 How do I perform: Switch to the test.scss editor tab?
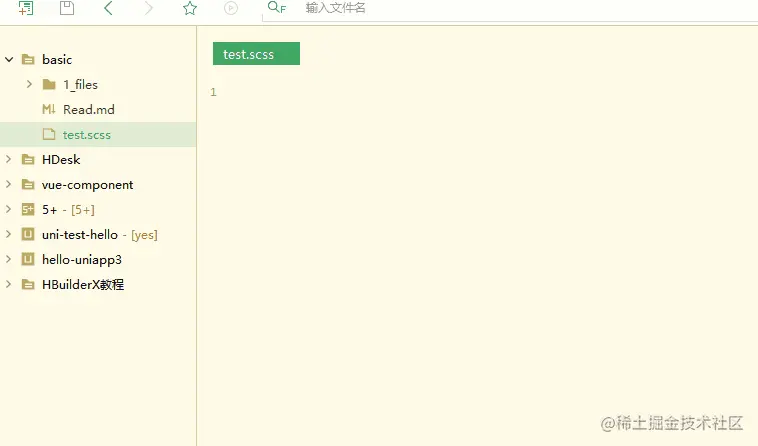tap(256, 54)
